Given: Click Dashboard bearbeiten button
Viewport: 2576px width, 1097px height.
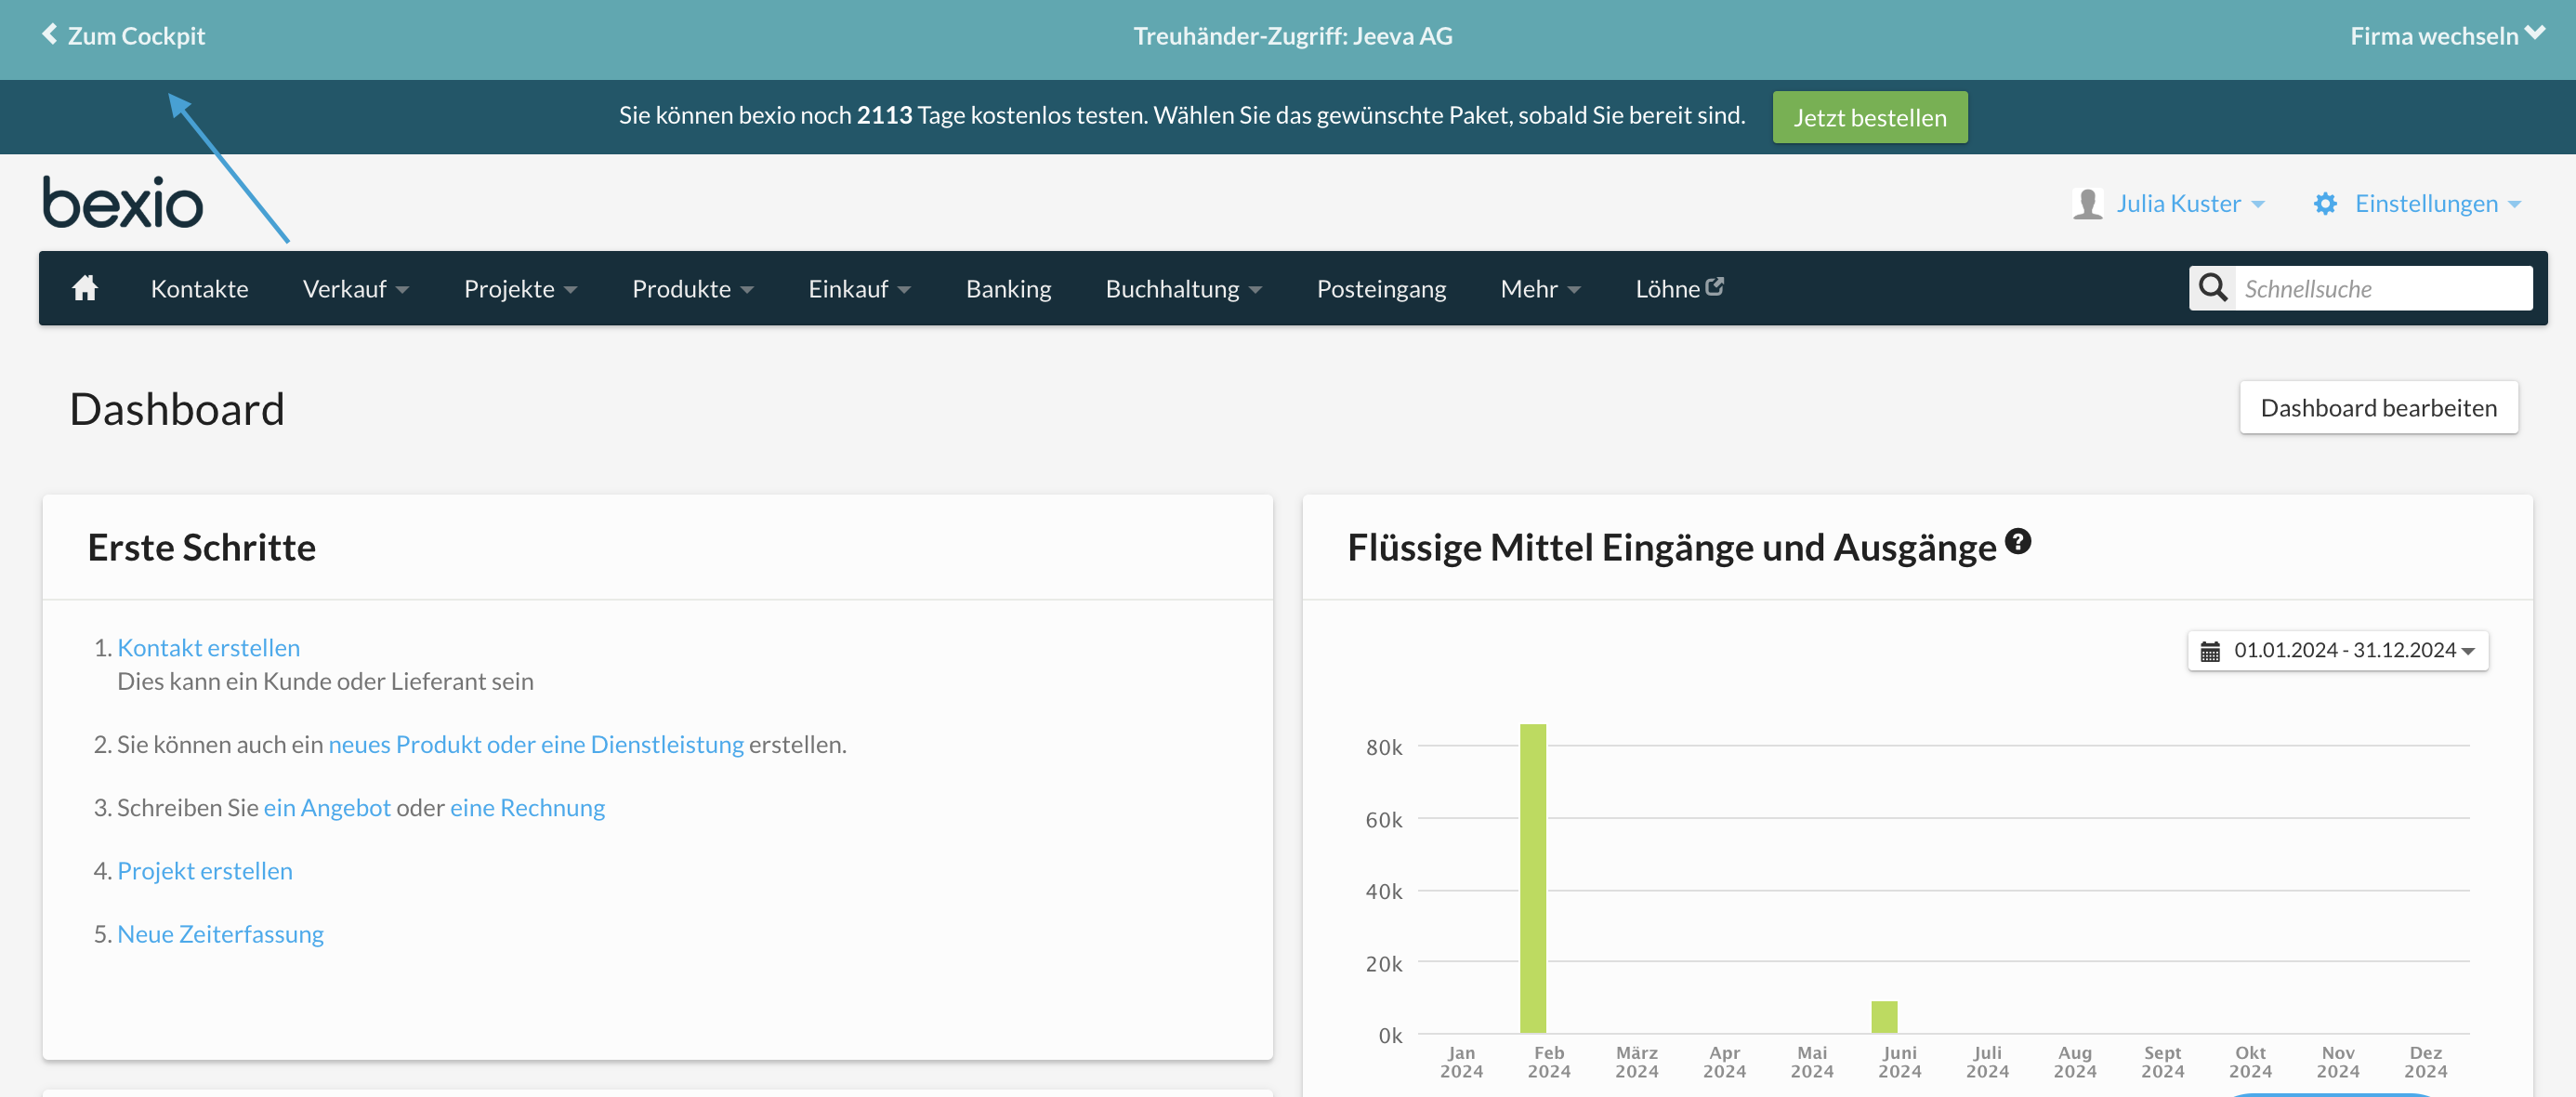Looking at the screenshot, I should click(2378, 408).
